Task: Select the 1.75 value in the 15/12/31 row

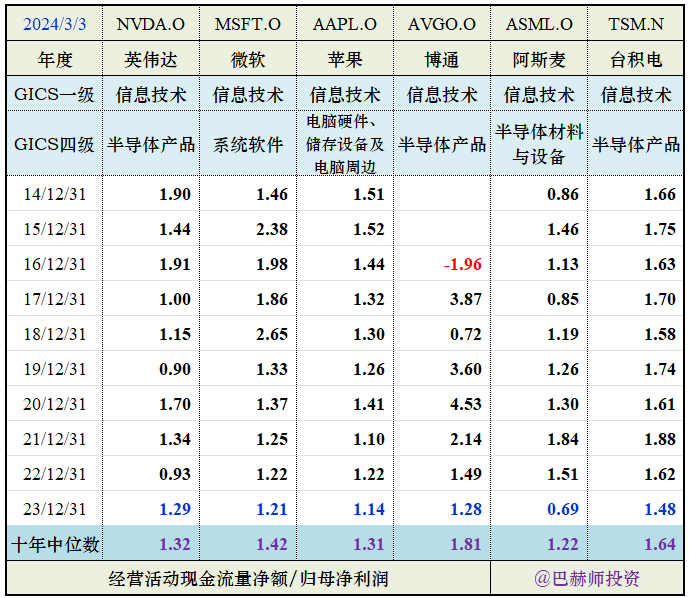Action: point(660,229)
